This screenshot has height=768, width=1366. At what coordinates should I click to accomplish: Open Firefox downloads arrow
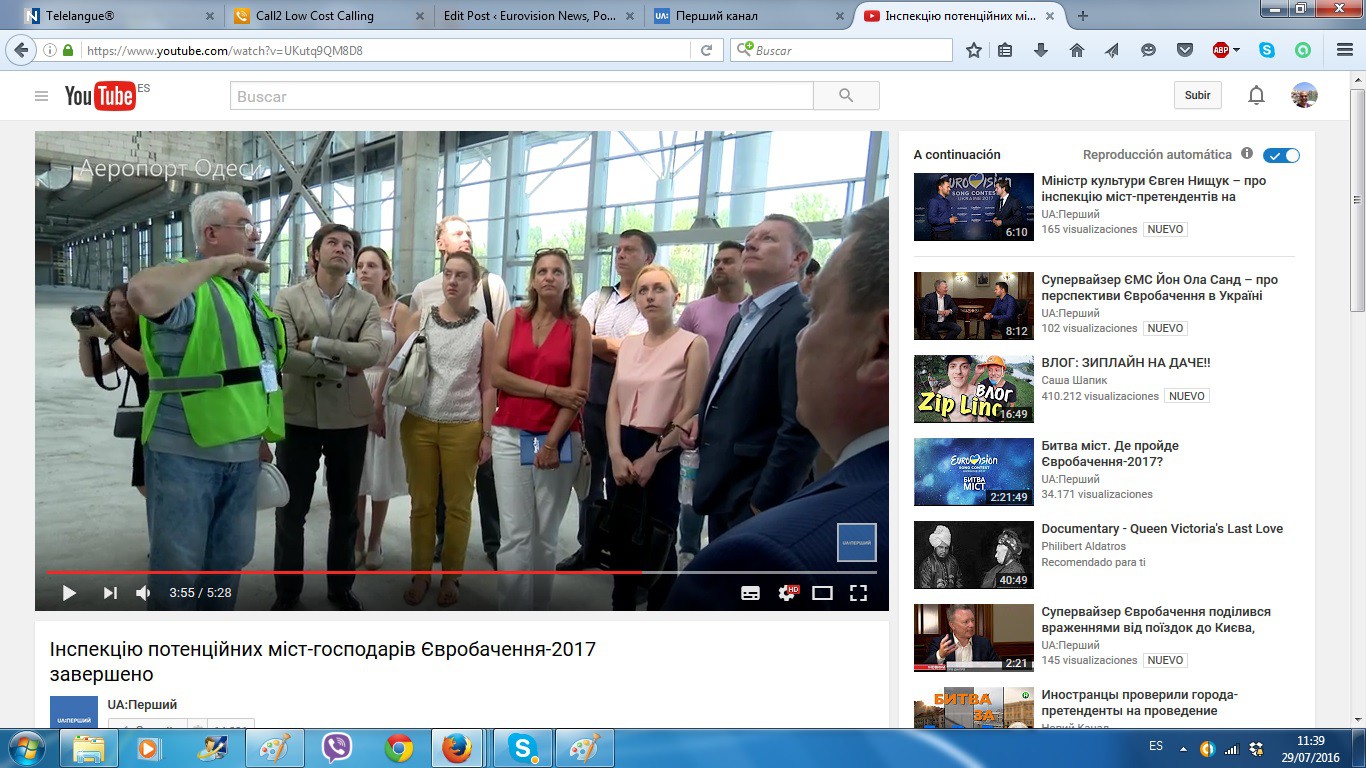coord(1041,50)
